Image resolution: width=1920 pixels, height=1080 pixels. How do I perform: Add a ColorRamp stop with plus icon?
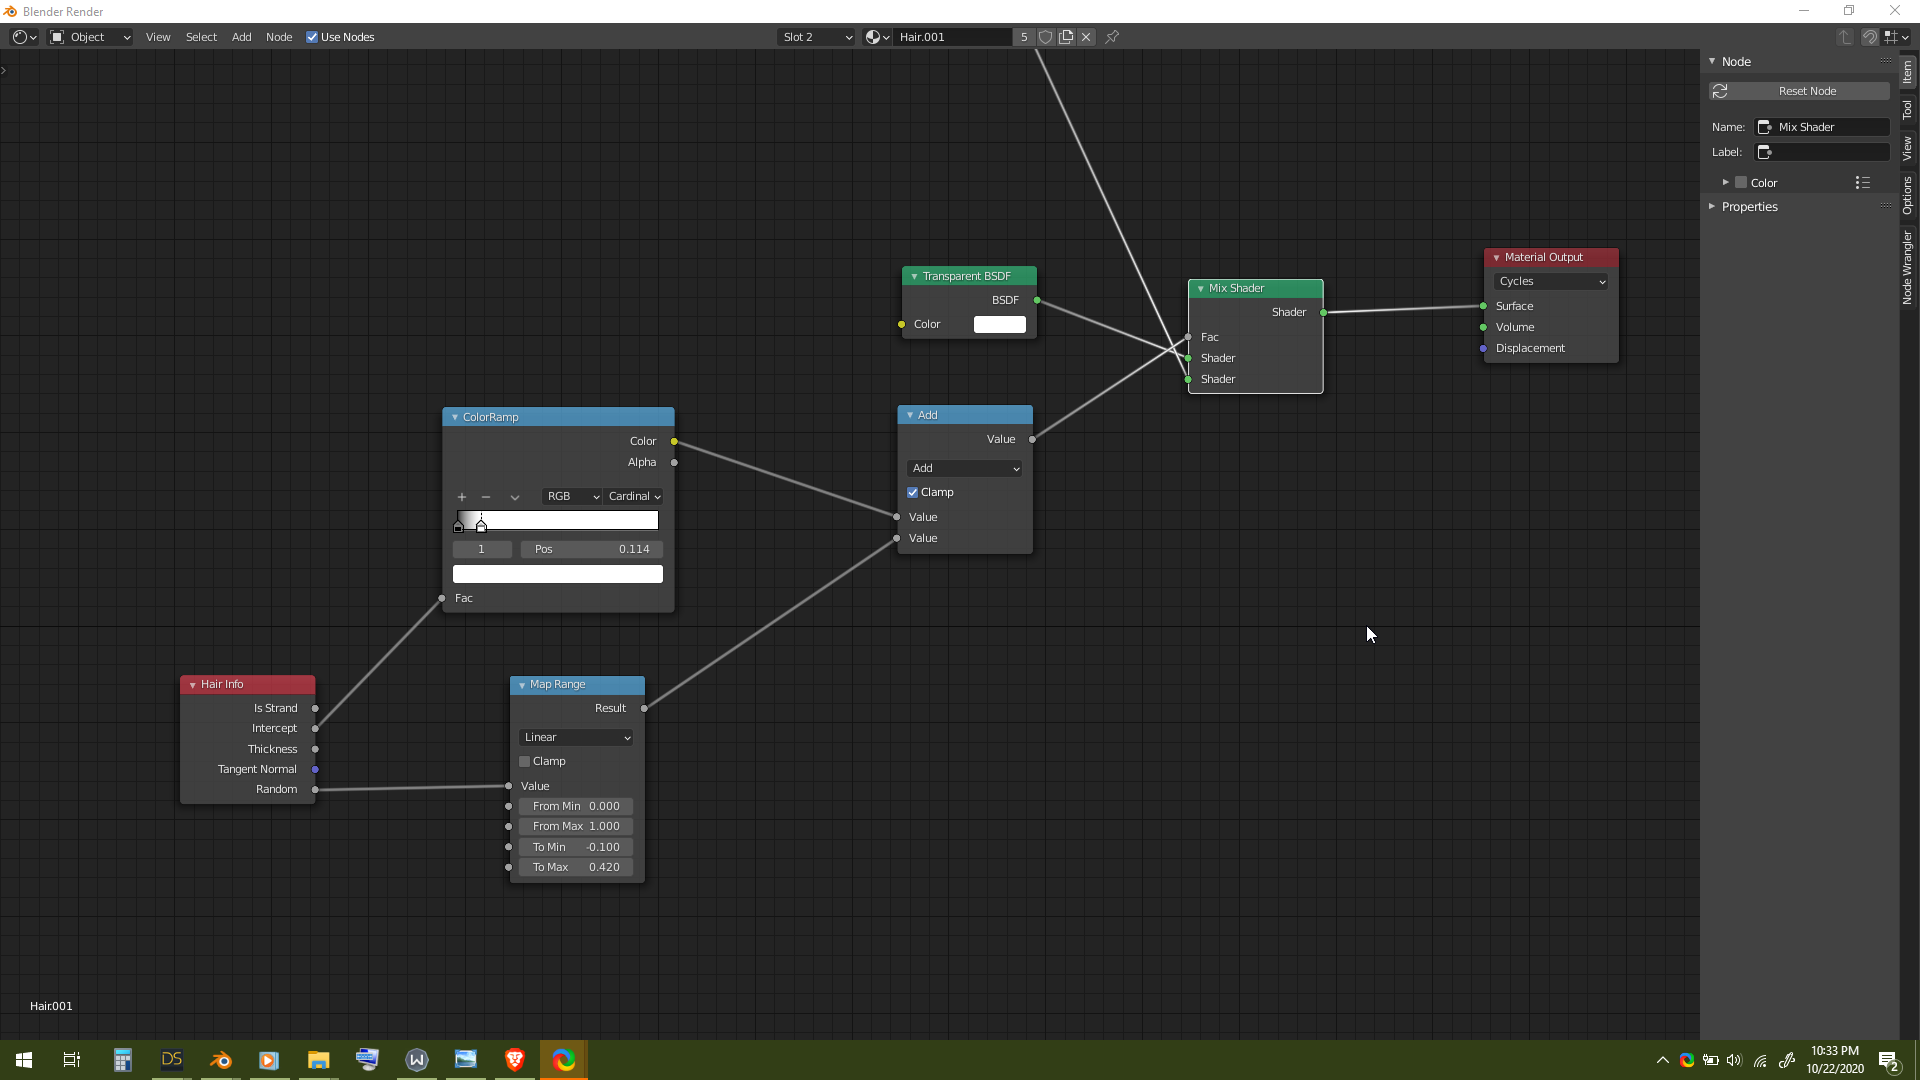click(x=461, y=497)
